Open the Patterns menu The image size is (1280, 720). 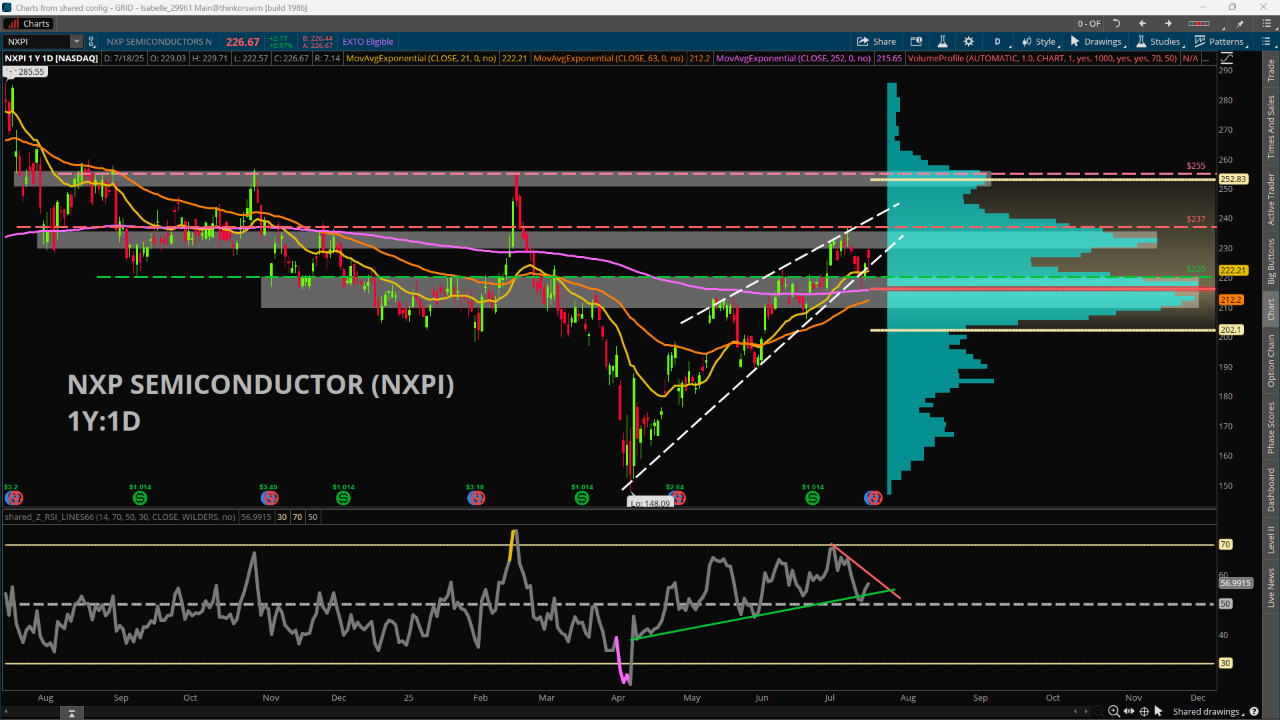1219,42
